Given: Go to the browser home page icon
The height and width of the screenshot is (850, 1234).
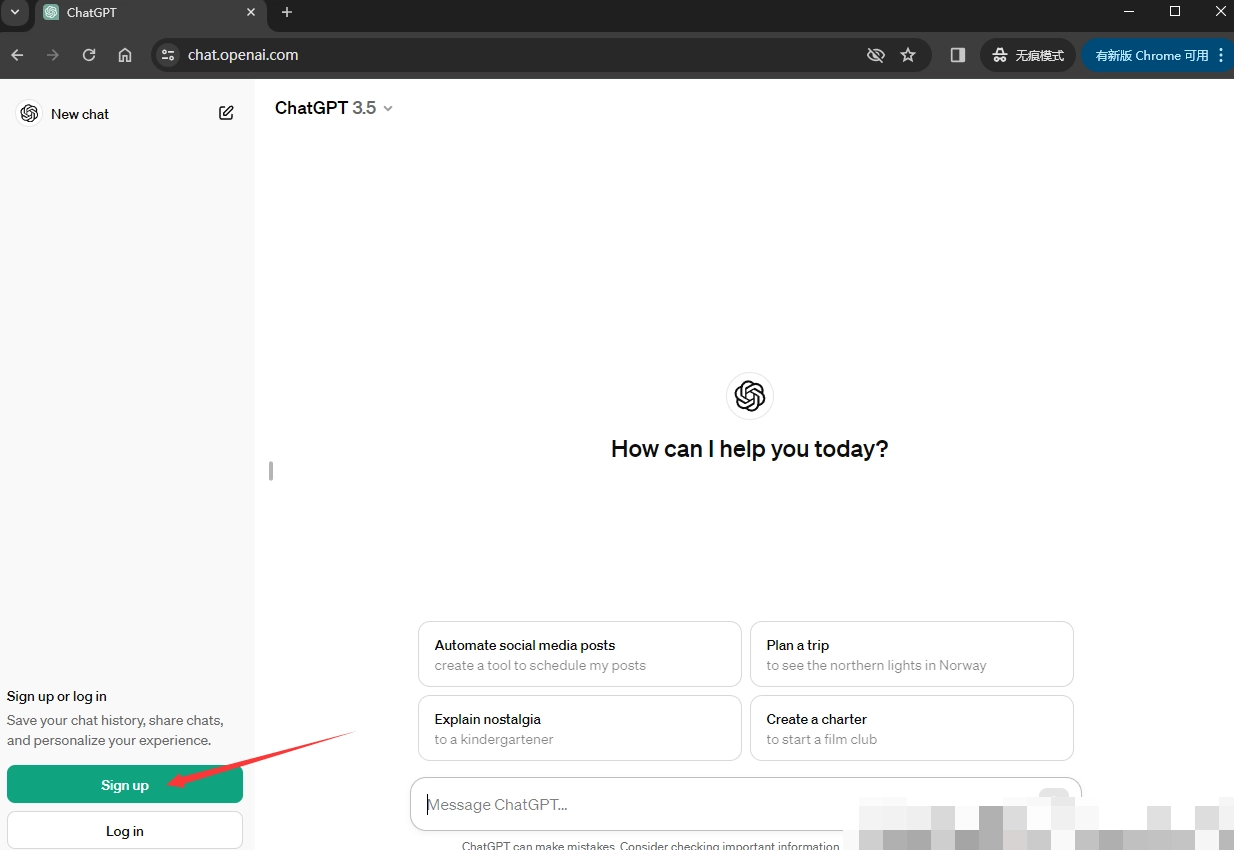Looking at the screenshot, I should (125, 55).
